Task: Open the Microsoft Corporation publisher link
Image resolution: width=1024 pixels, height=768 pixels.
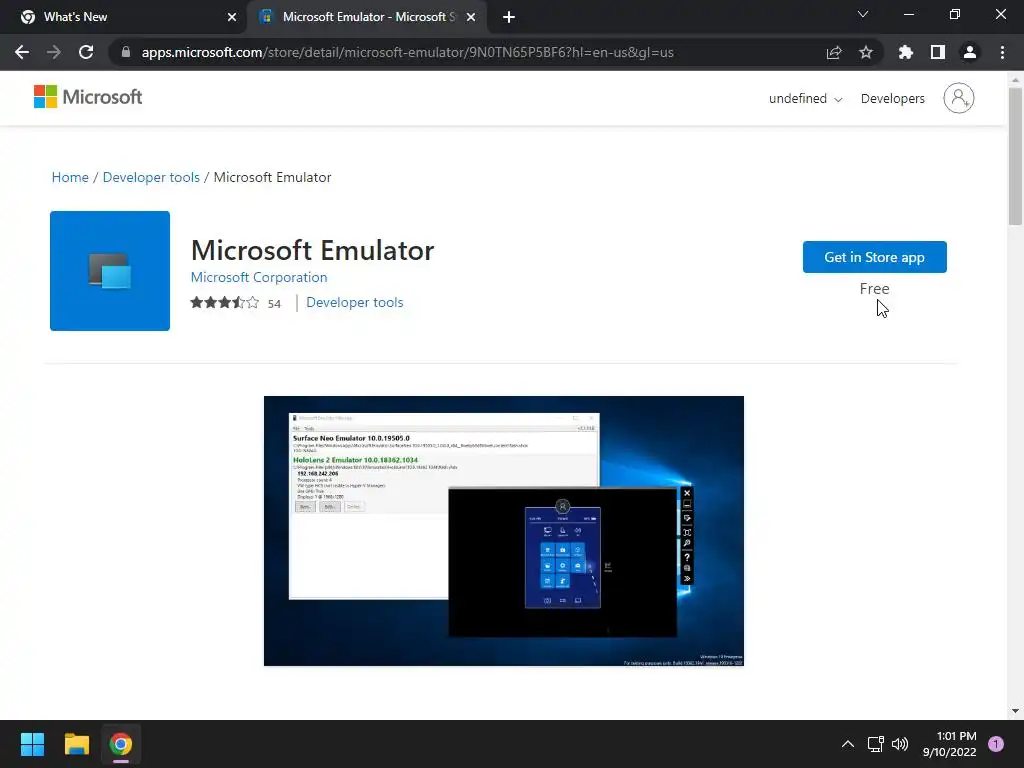Action: pos(259,278)
